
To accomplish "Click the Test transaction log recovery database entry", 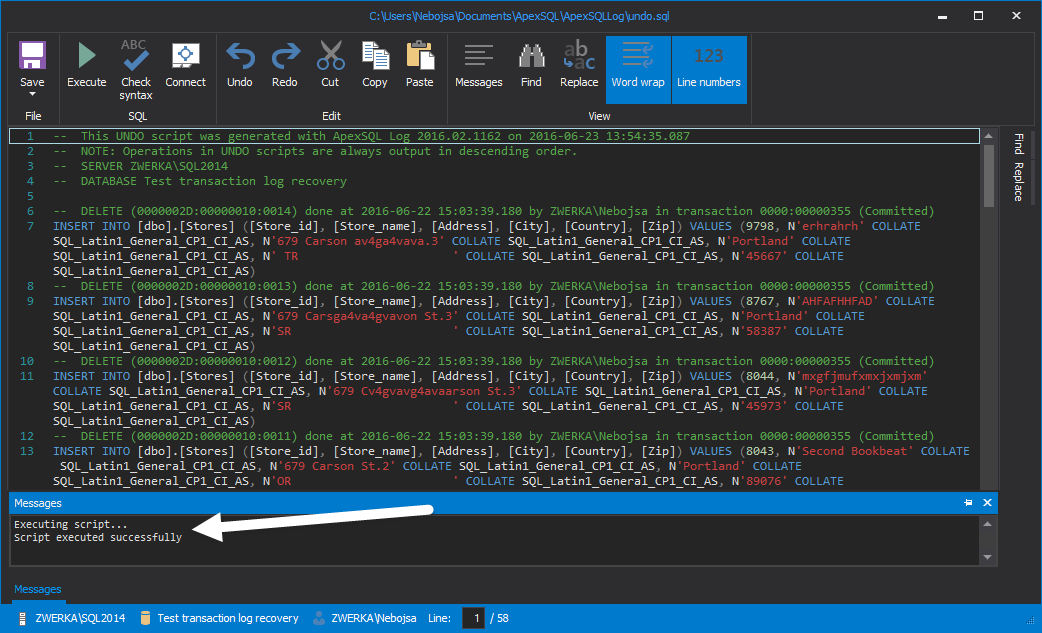I will (228, 618).
